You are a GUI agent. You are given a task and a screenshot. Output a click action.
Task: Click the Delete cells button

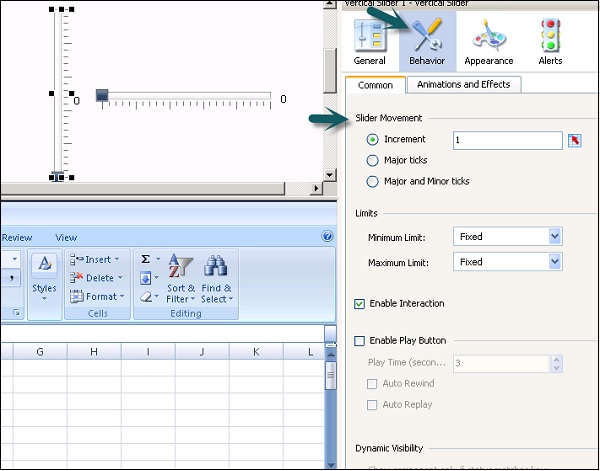95,278
